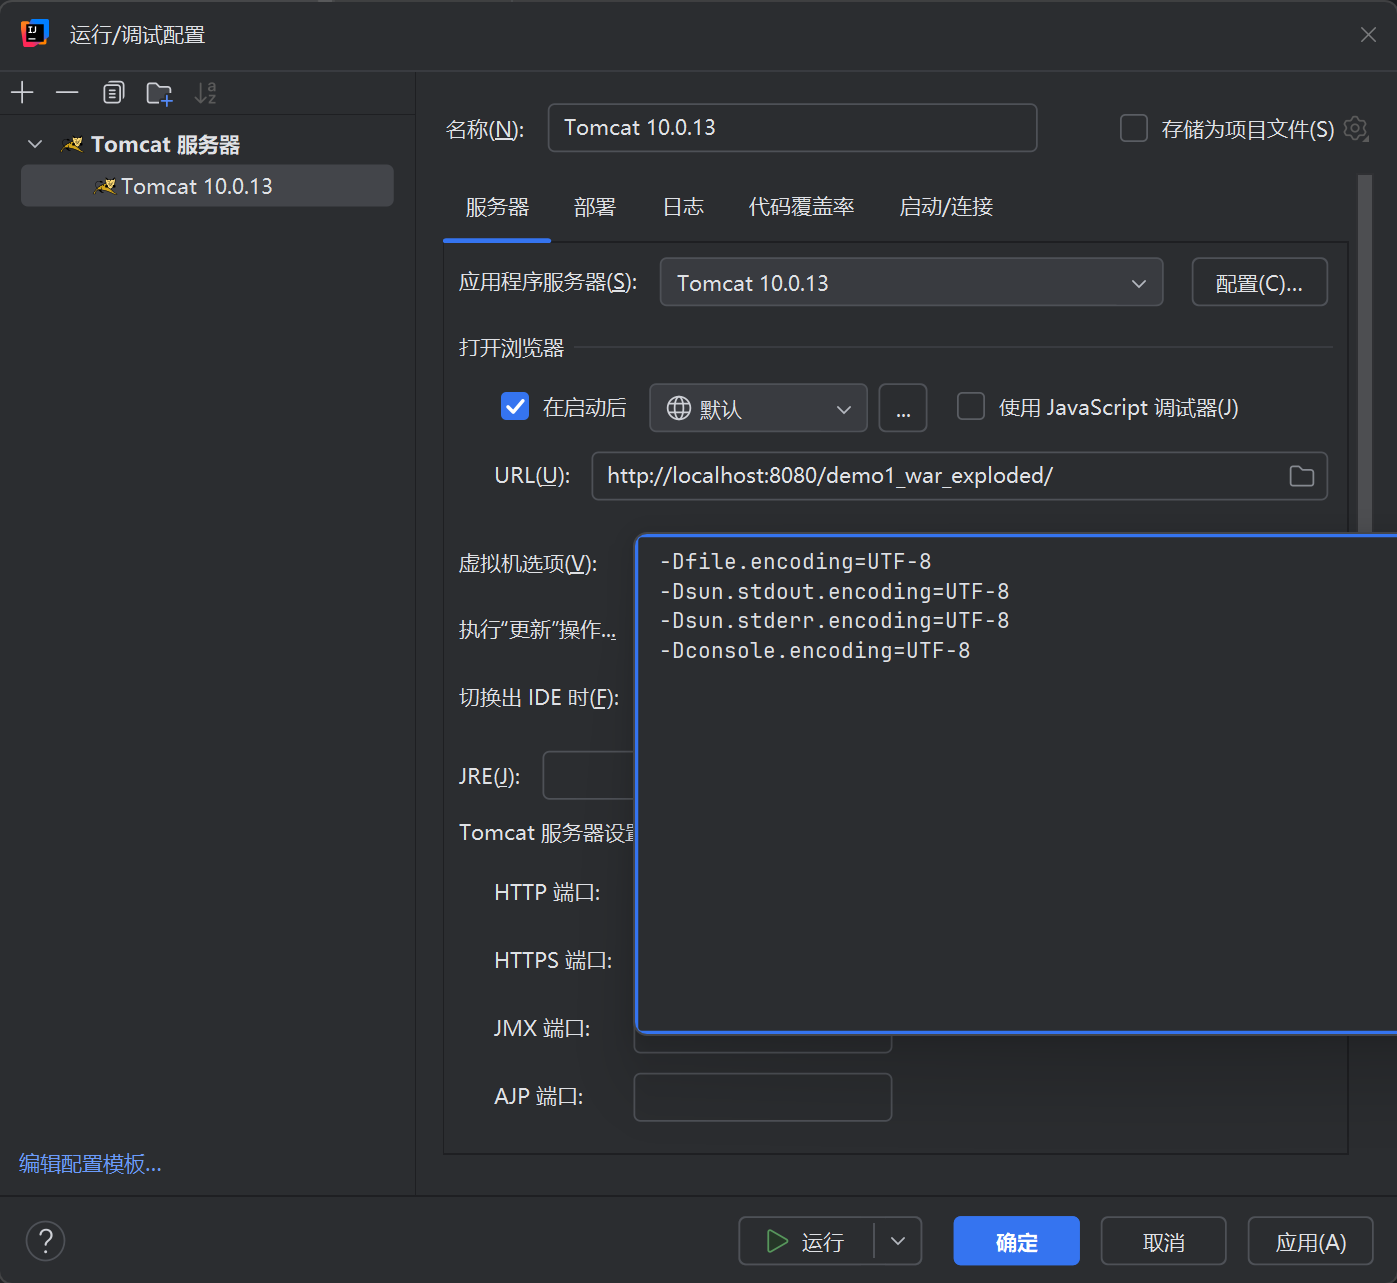This screenshot has width=1397, height=1283.
Task: Switch to the 部署 tab
Action: click(x=595, y=207)
